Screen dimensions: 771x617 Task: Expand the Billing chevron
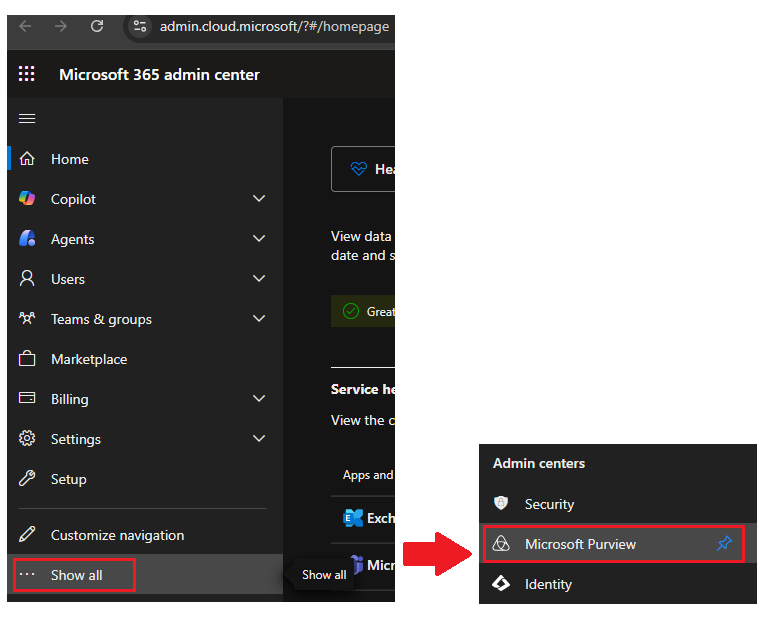pyautogui.click(x=259, y=399)
